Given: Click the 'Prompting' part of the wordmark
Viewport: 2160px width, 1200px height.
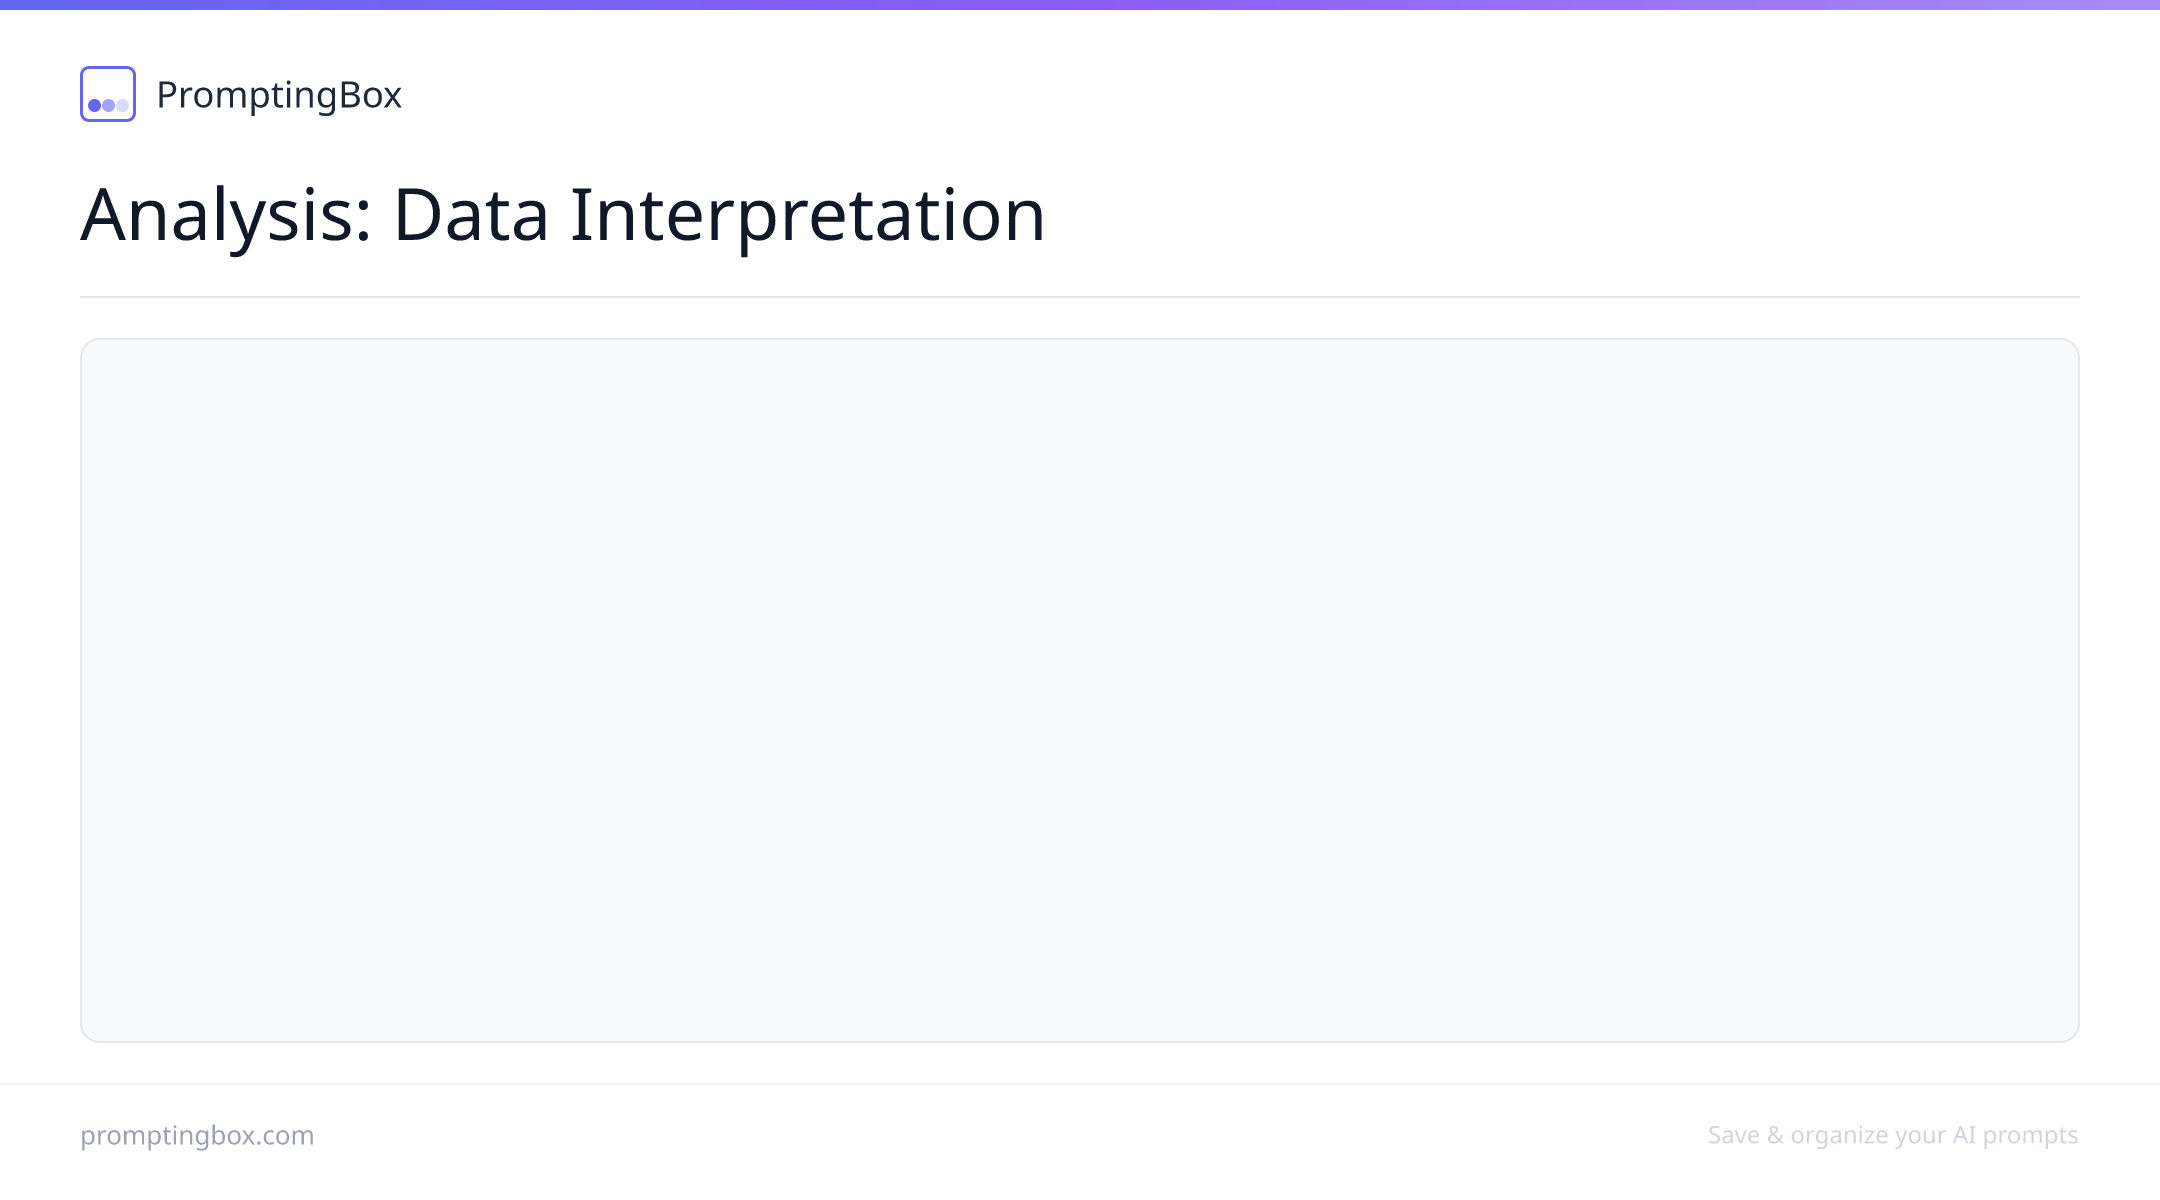Looking at the screenshot, I should 247,95.
